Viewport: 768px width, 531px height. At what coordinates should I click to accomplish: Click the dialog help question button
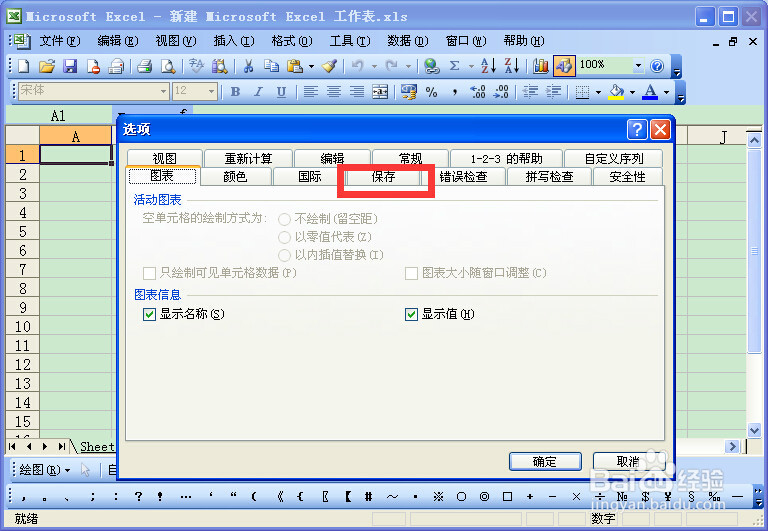click(637, 130)
